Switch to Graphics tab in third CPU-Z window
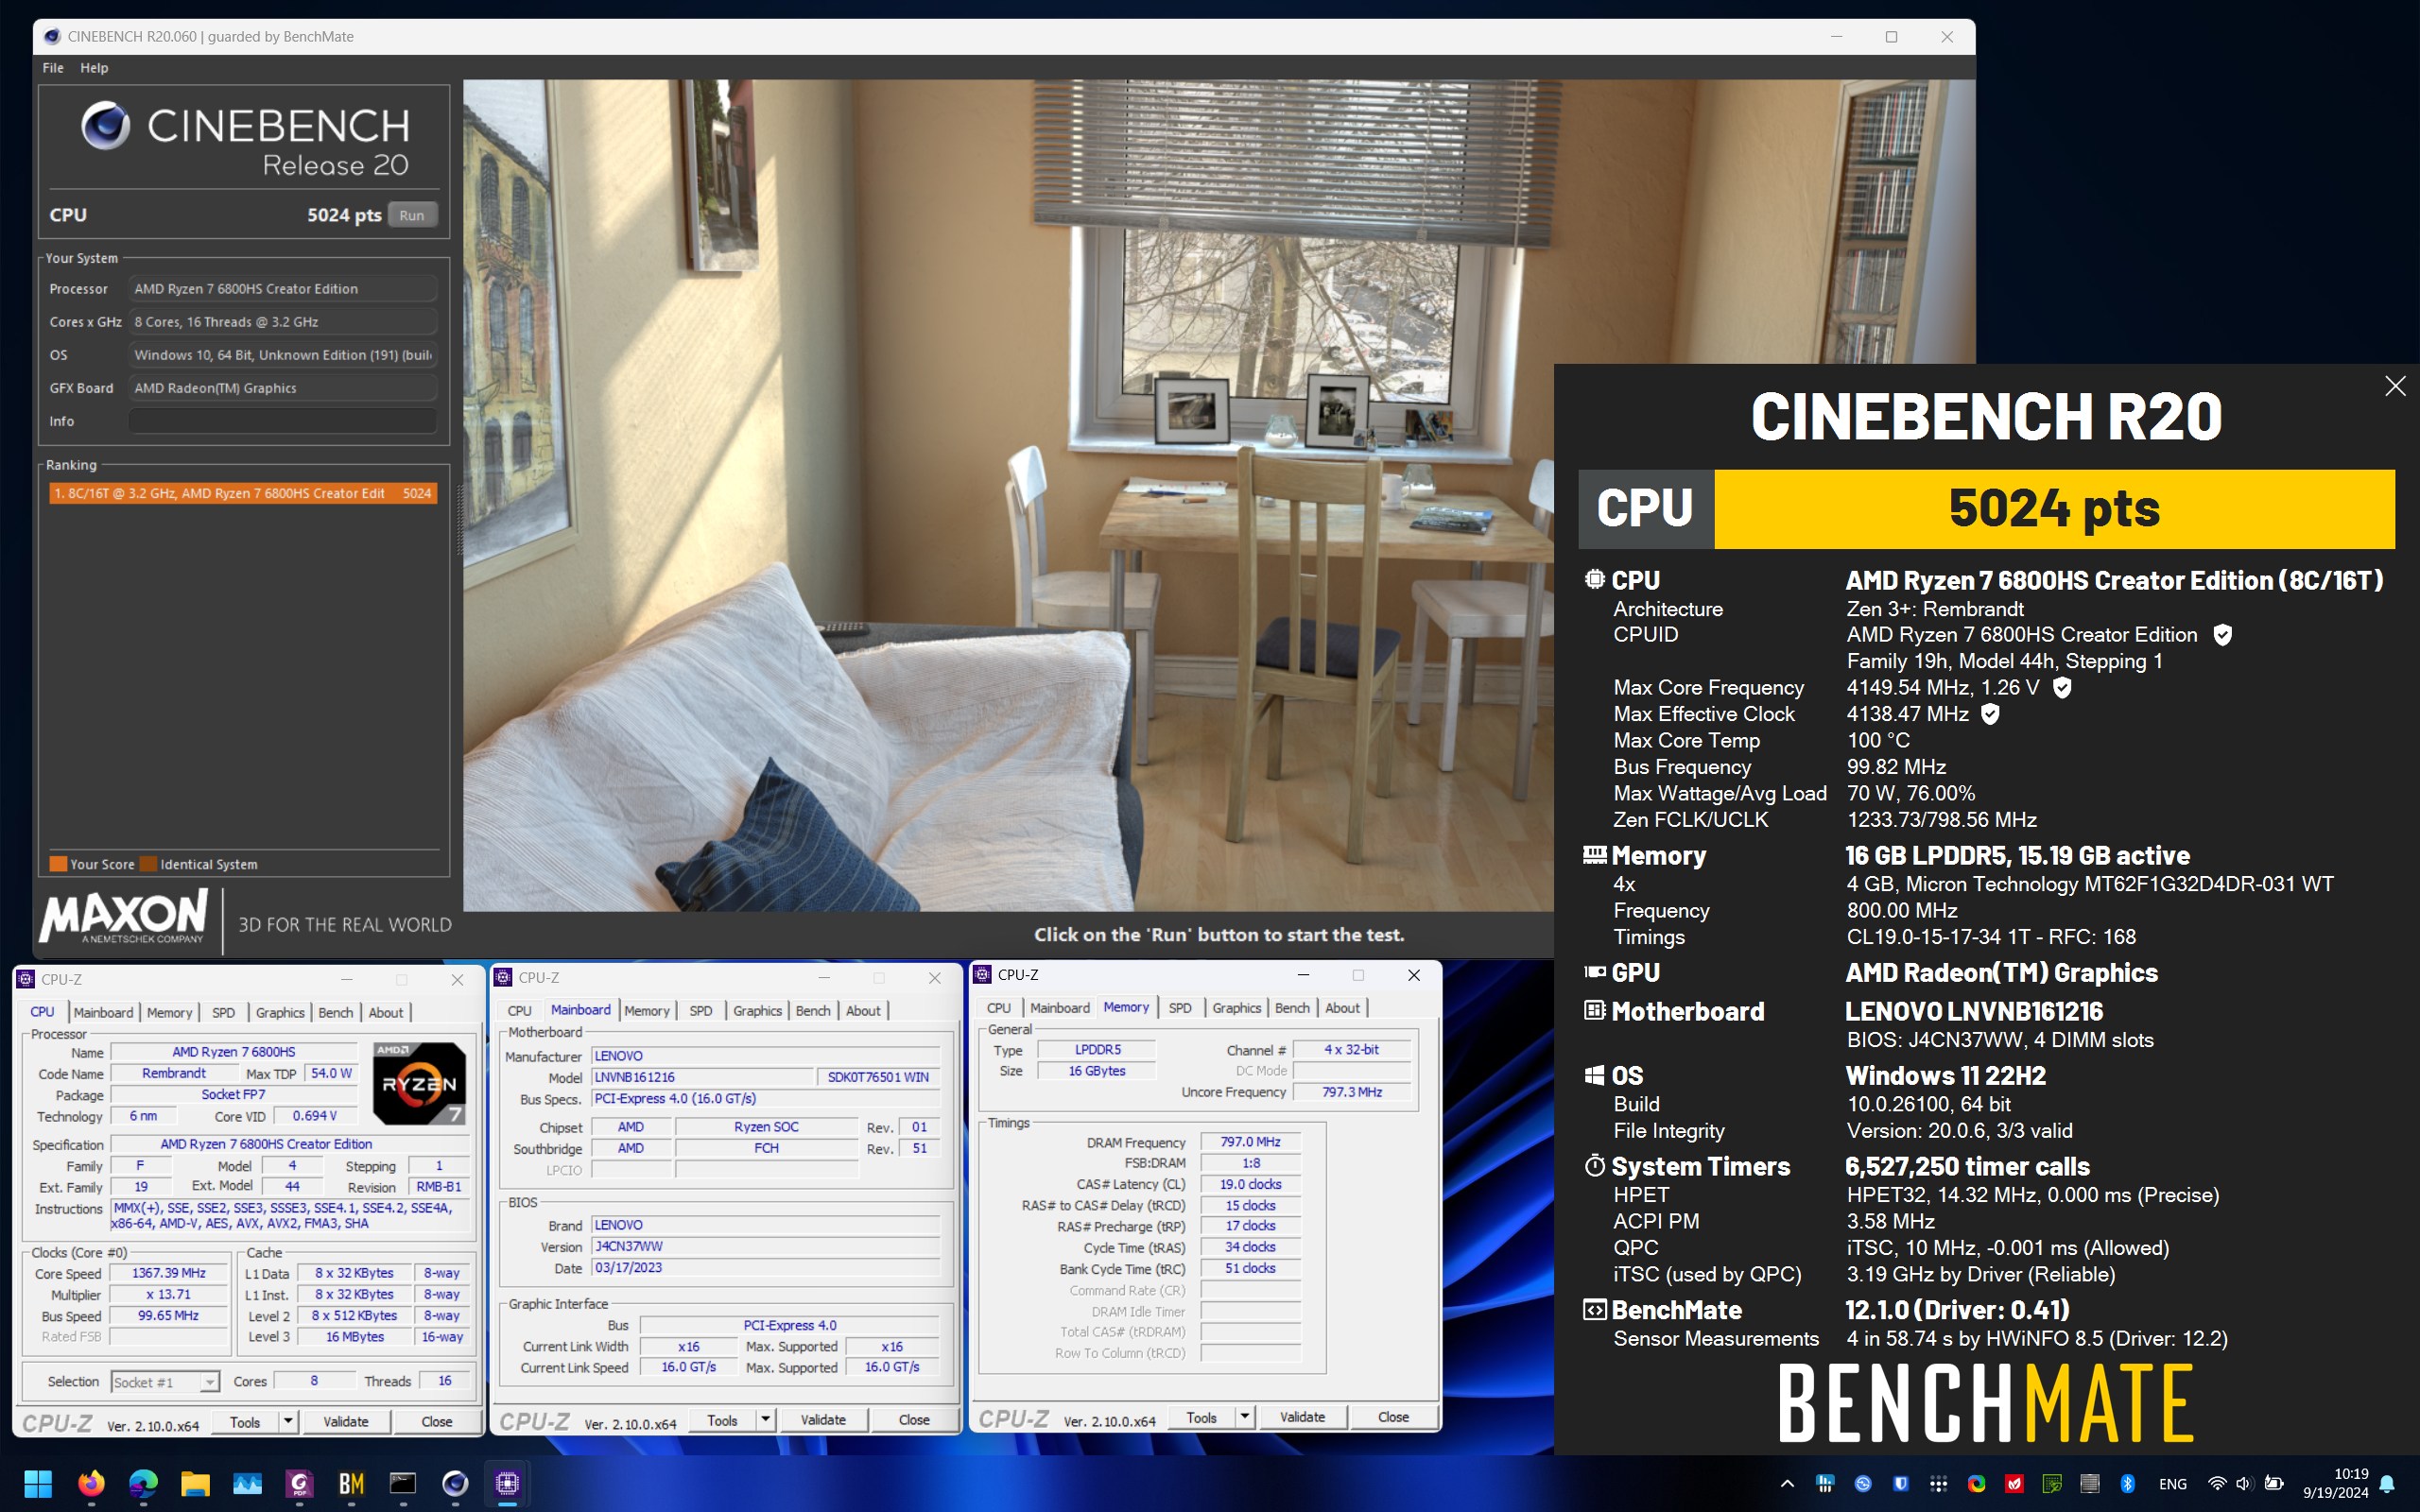The width and height of the screenshot is (2420, 1512). pyautogui.click(x=1236, y=1008)
